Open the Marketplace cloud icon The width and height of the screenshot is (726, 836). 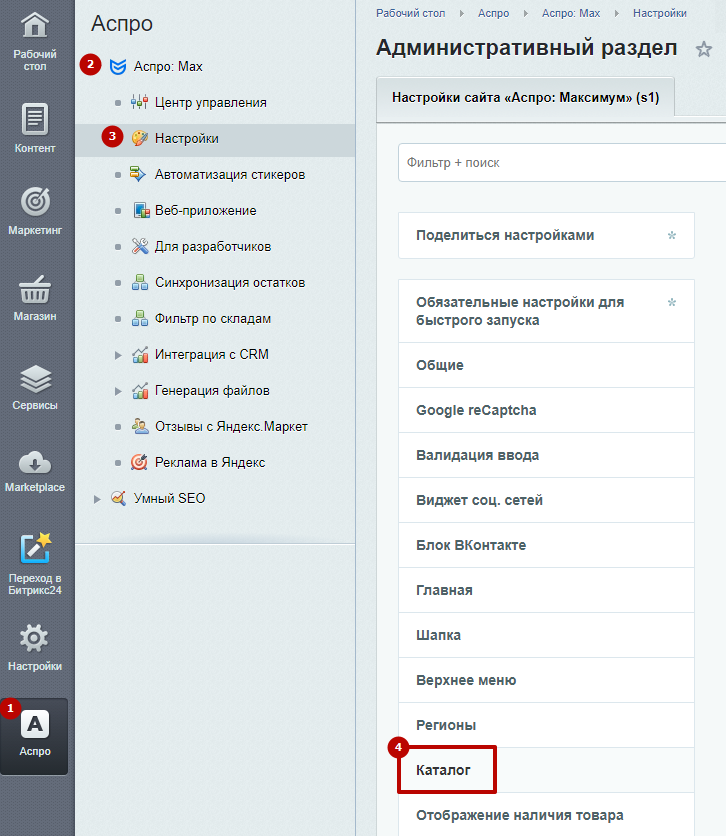35,462
